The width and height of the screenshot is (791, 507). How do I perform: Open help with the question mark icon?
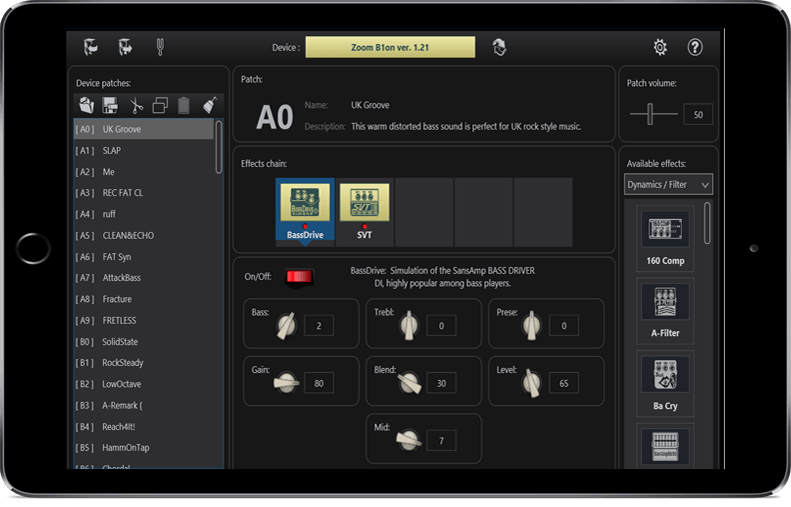point(695,47)
